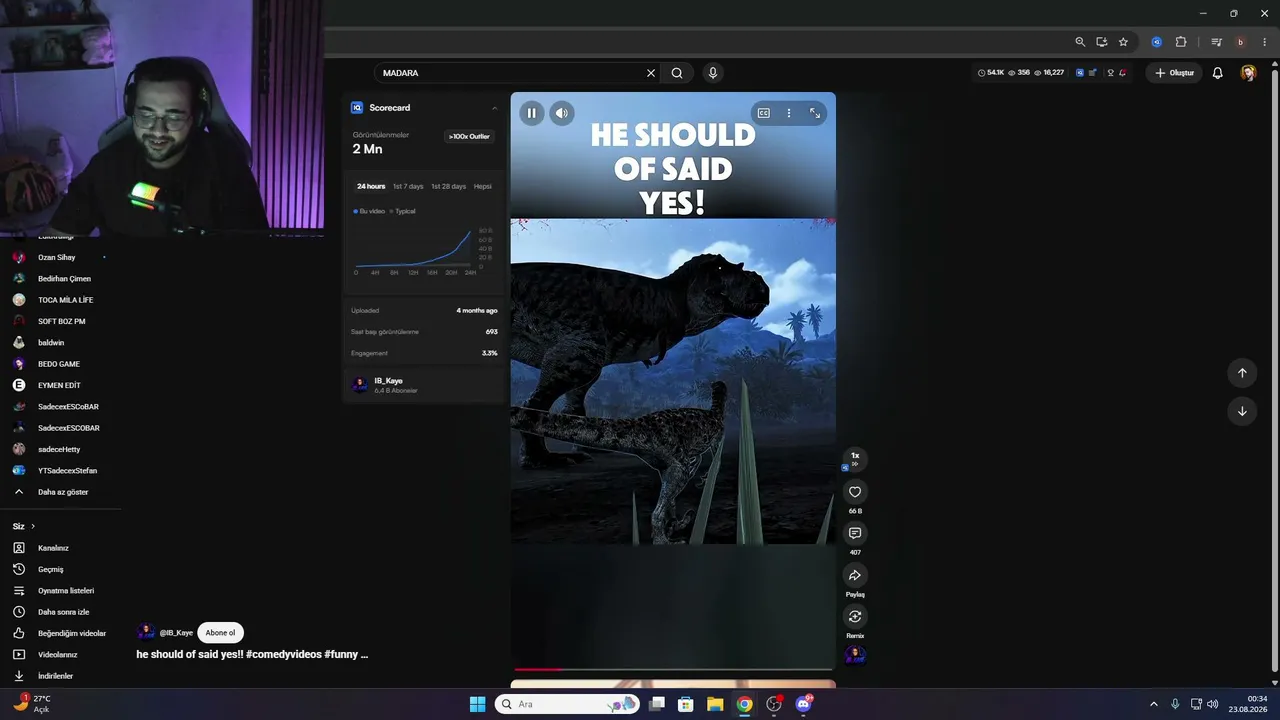The width and height of the screenshot is (1280, 720).
Task: Expand the video title description text
Action: tap(252, 654)
